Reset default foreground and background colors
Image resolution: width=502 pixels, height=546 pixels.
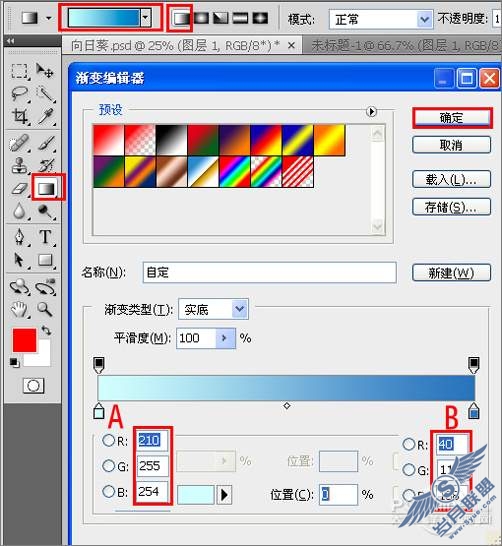[14, 362]
